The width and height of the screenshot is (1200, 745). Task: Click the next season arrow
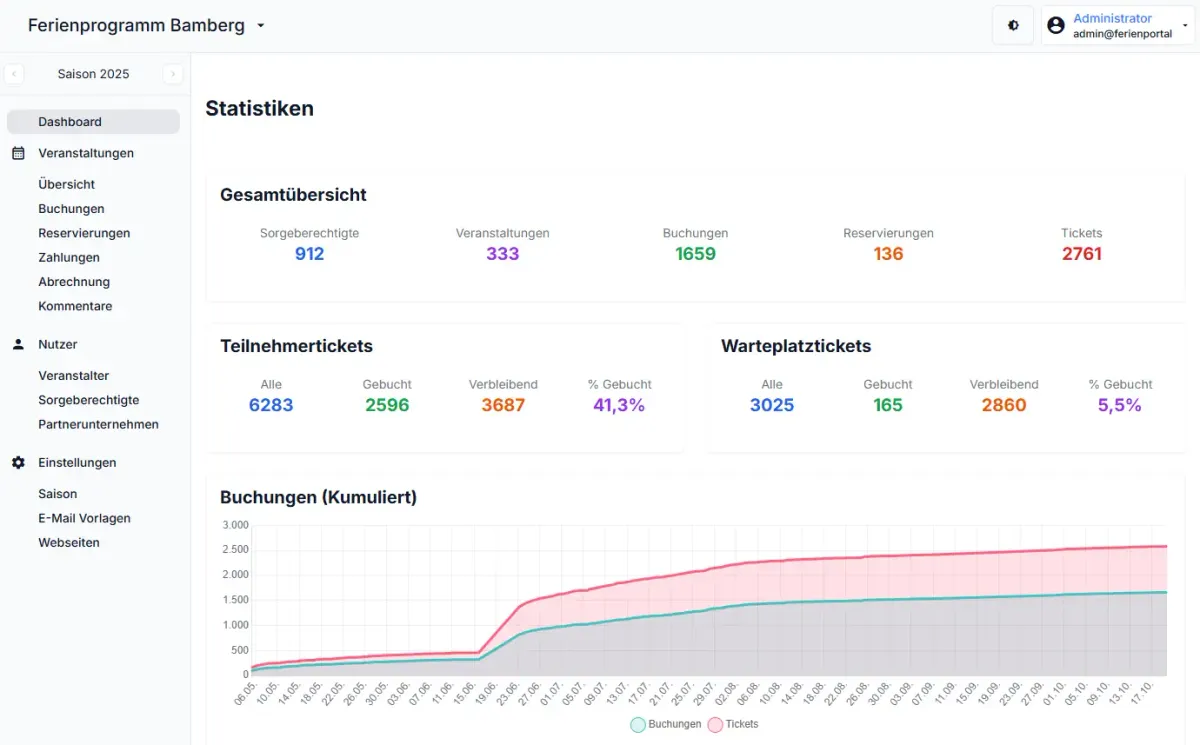[x=173, y=74]
